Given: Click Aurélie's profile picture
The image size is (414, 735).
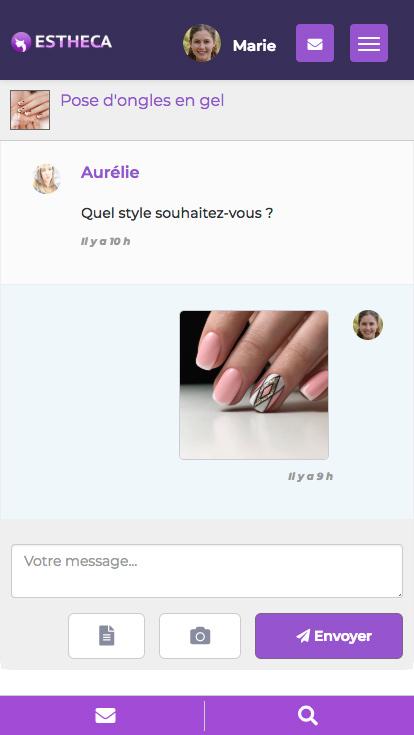Looking at the screenshot, I should pos(46,179).
